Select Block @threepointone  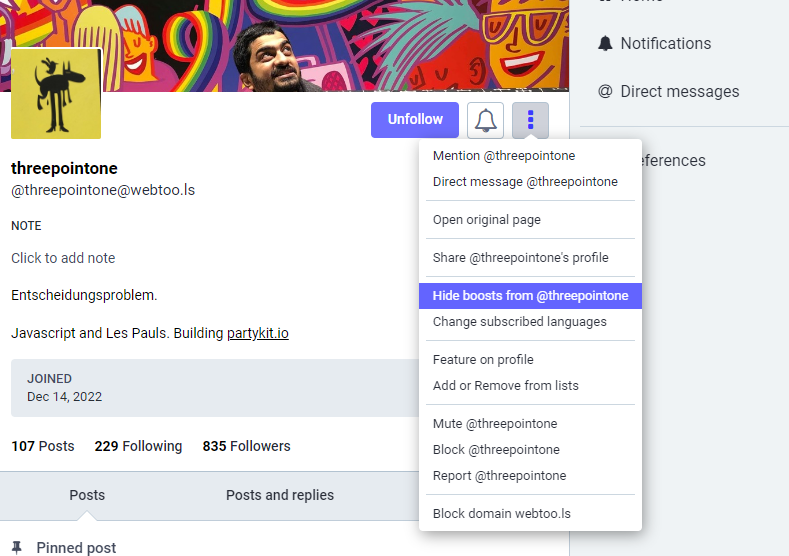click(530, 449)
